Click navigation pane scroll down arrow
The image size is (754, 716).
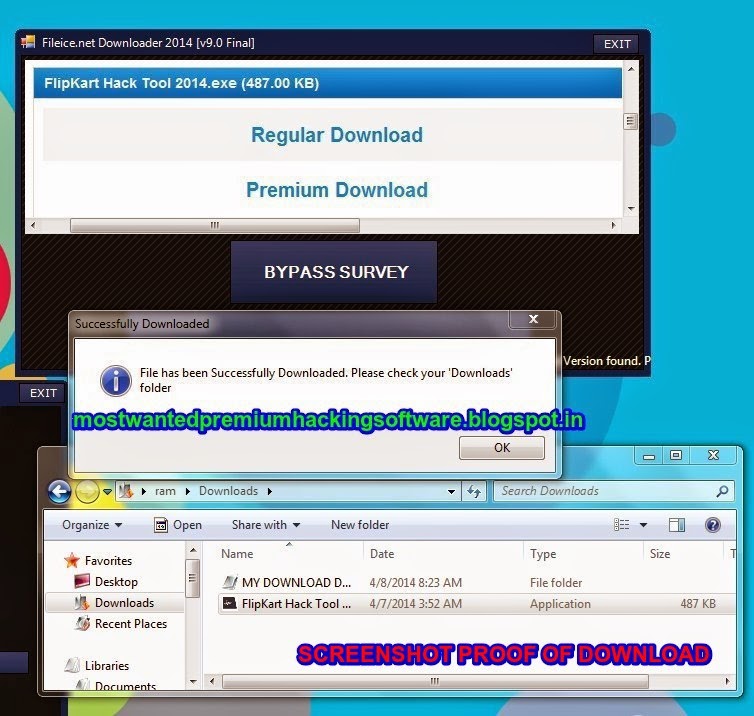coord(193,681)
